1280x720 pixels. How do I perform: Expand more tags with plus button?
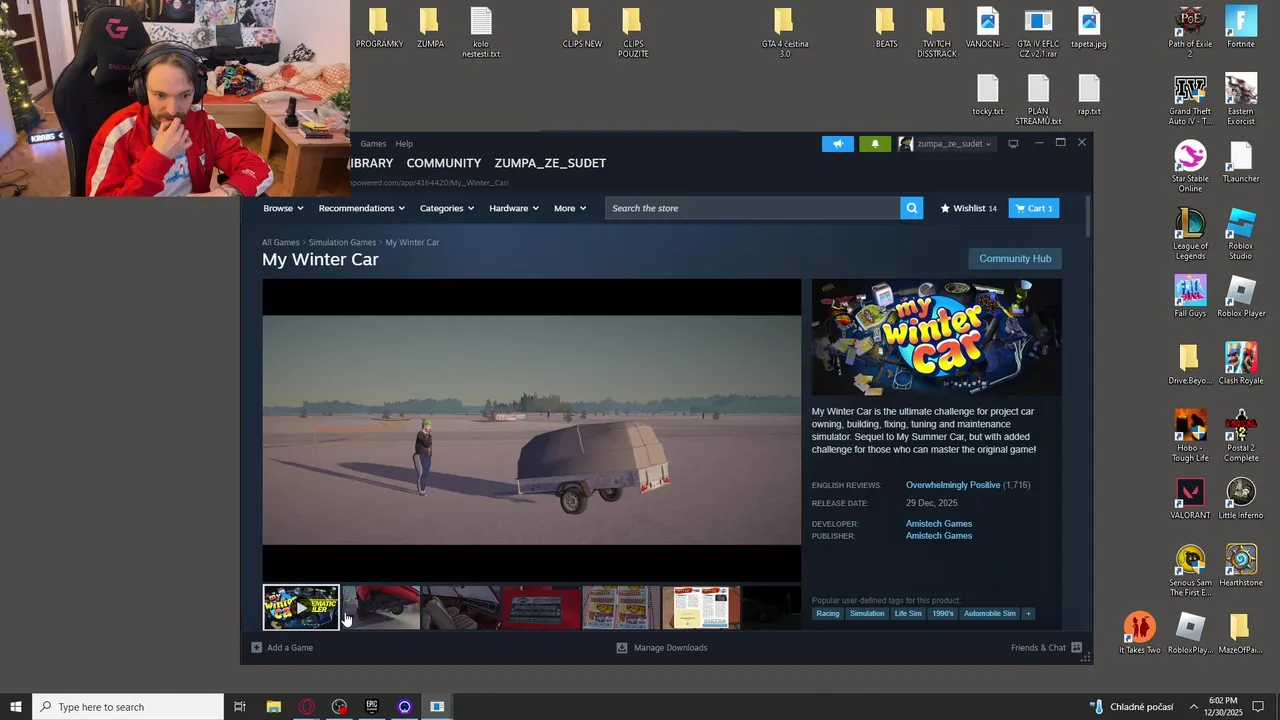tap(1028, 613)
